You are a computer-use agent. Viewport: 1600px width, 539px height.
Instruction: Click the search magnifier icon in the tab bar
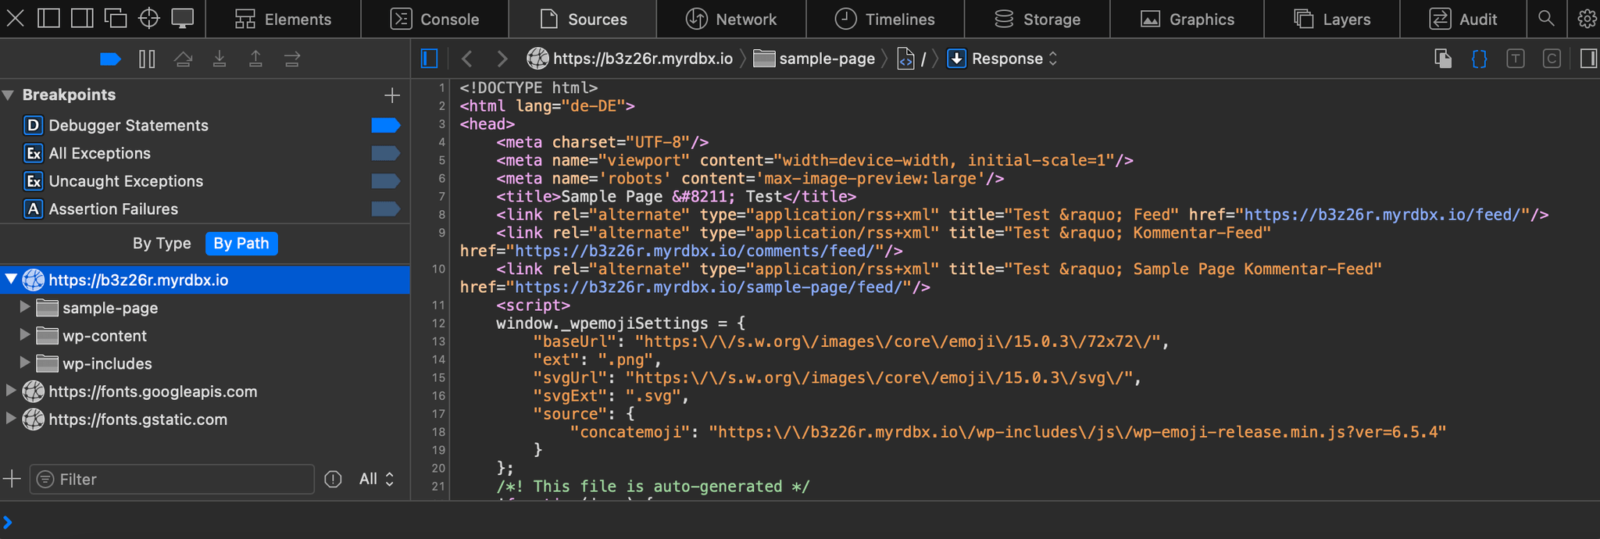coord(1546,18)
